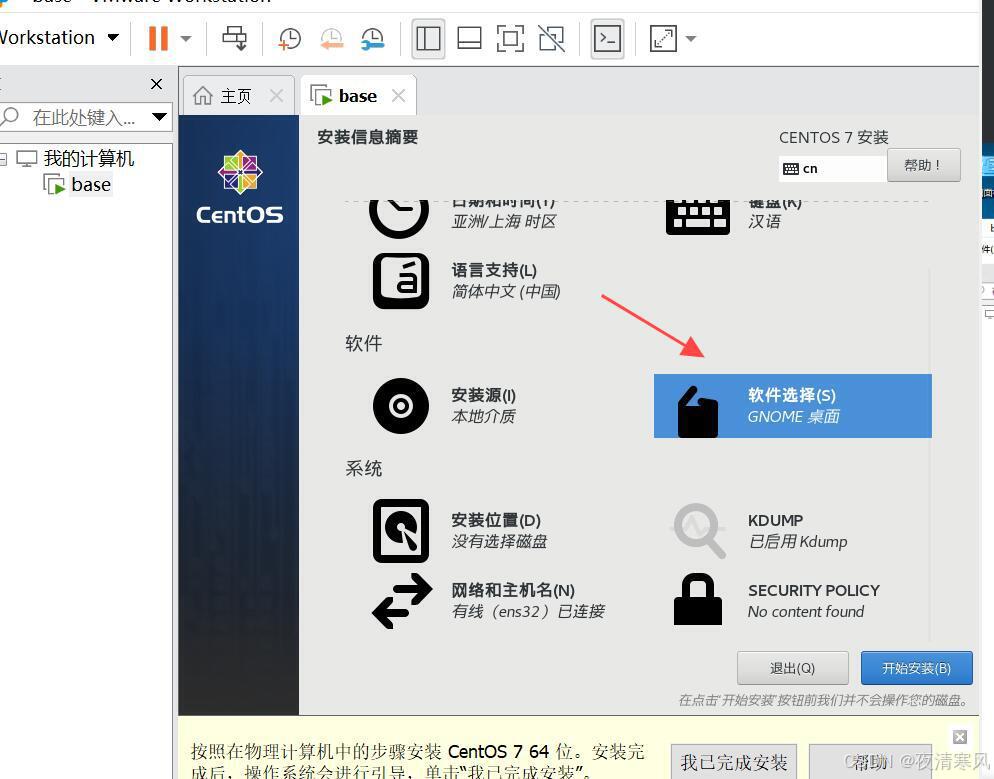Click 本地介质 text
The image size is (994, 779).
483,416
